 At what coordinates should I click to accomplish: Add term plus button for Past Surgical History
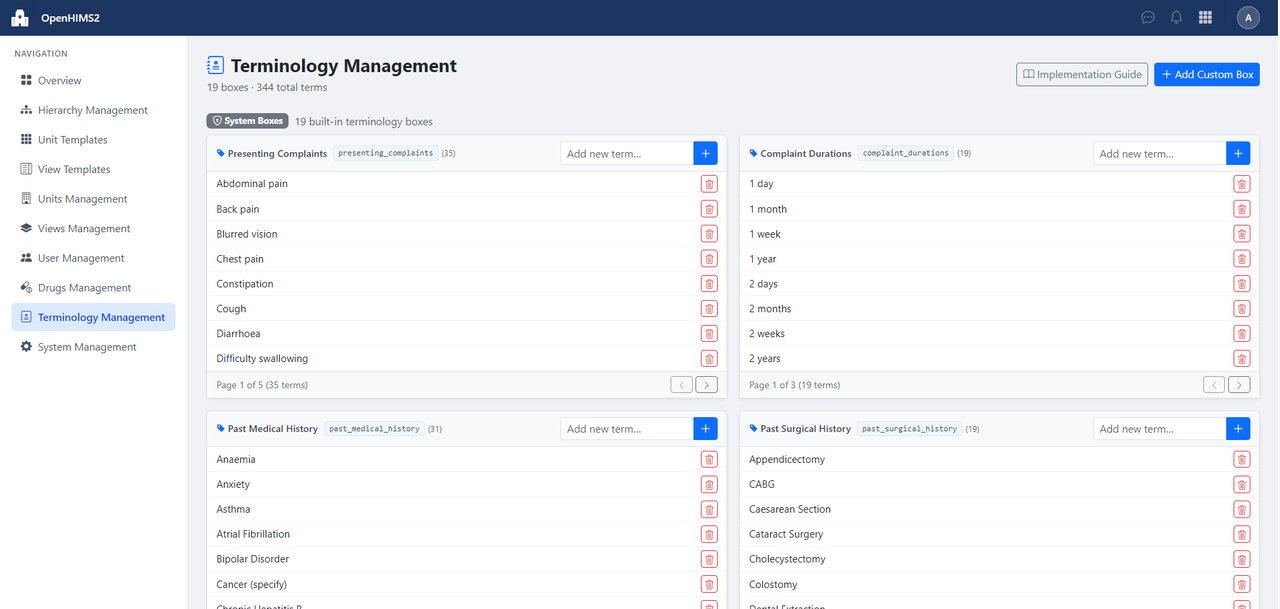(x=1238, y=428)
